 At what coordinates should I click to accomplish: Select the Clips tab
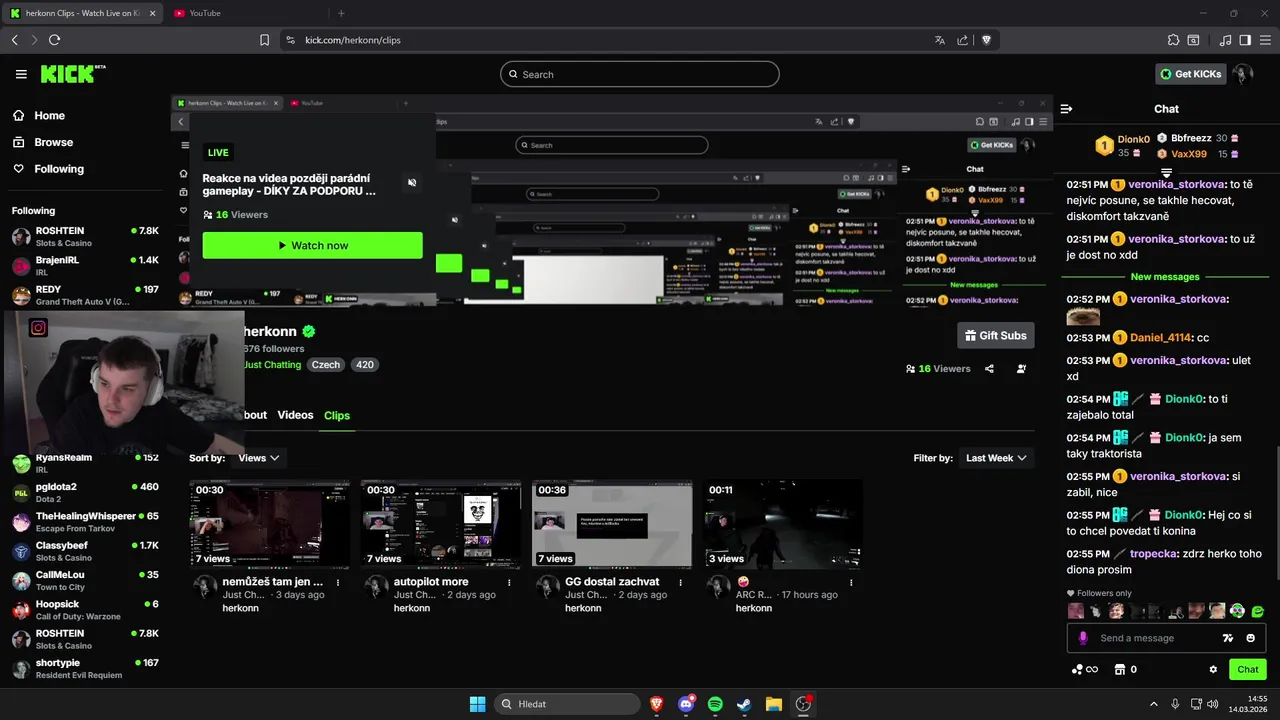(x=337, y=415)
